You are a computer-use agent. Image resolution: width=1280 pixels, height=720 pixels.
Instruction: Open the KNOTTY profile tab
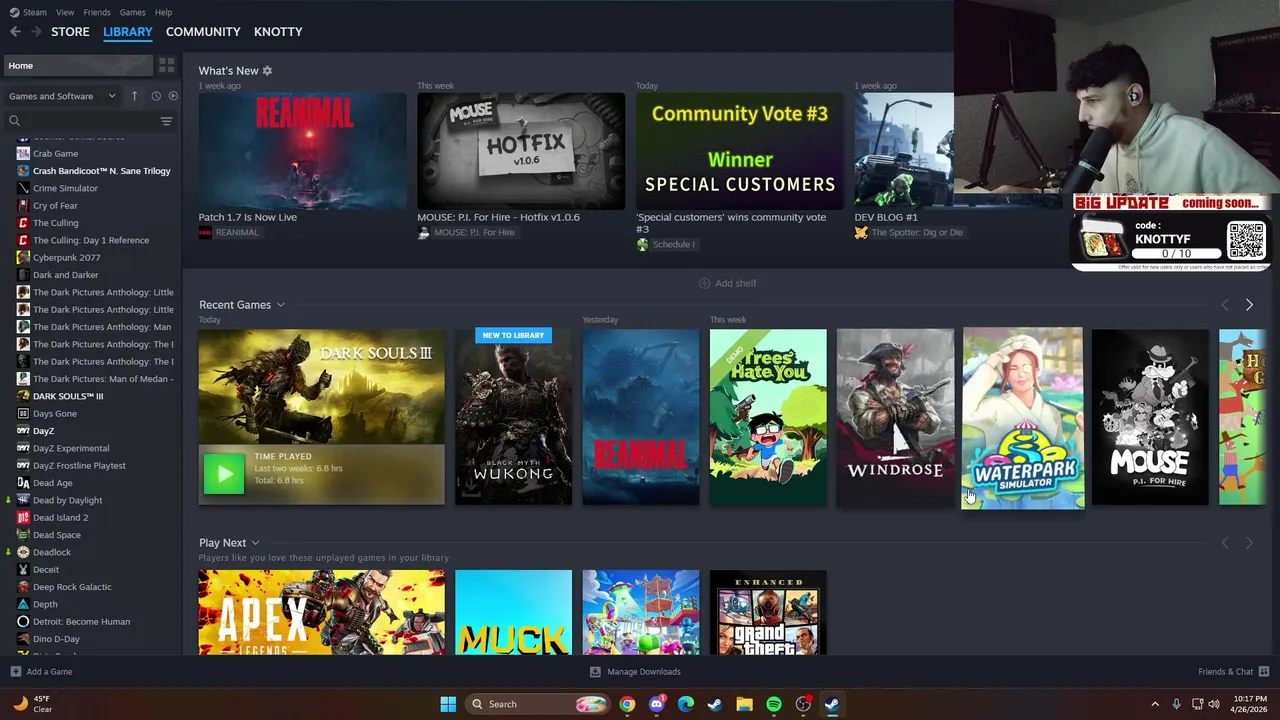(278, 32)
